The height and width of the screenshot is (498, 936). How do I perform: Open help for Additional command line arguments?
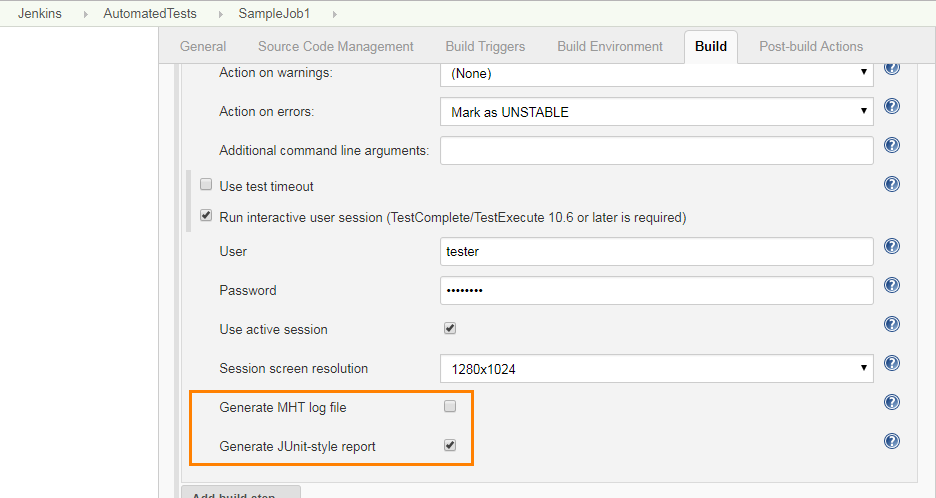[x=892, y=145]
